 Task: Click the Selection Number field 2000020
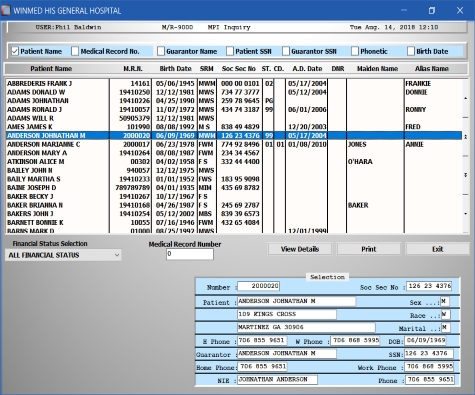click(258, 286)
